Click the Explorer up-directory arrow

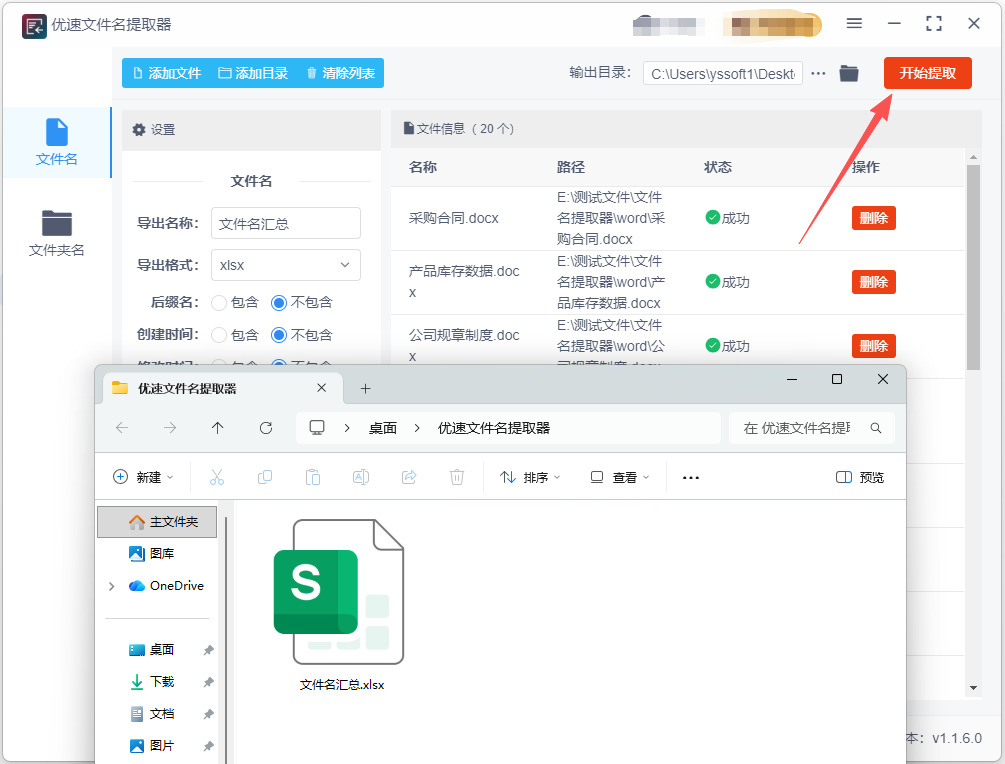pyautogui.click(x=217, y=428)
